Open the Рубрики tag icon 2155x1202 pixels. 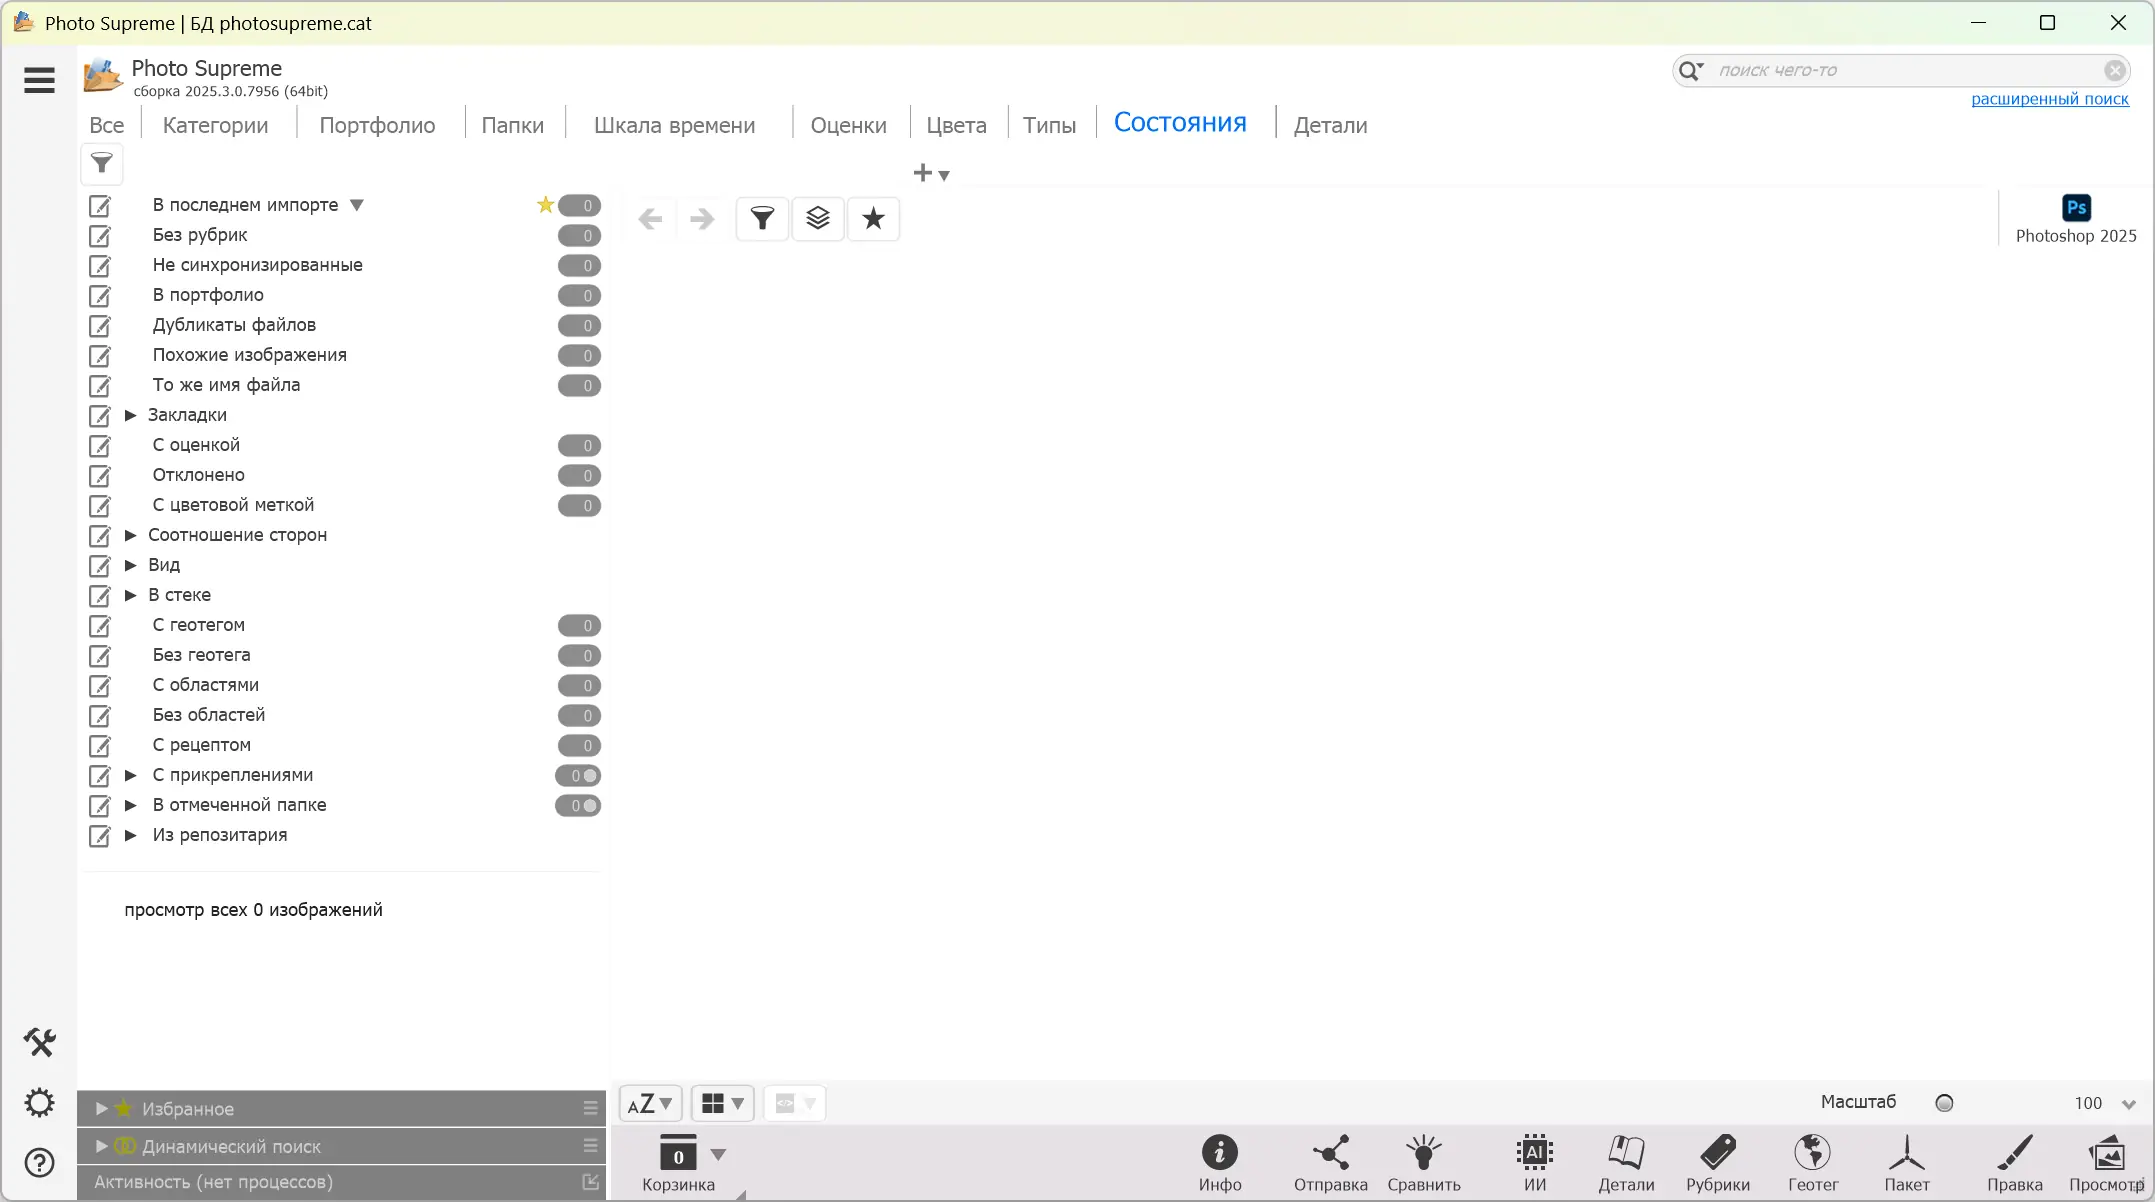(x=1717, y=1154)
